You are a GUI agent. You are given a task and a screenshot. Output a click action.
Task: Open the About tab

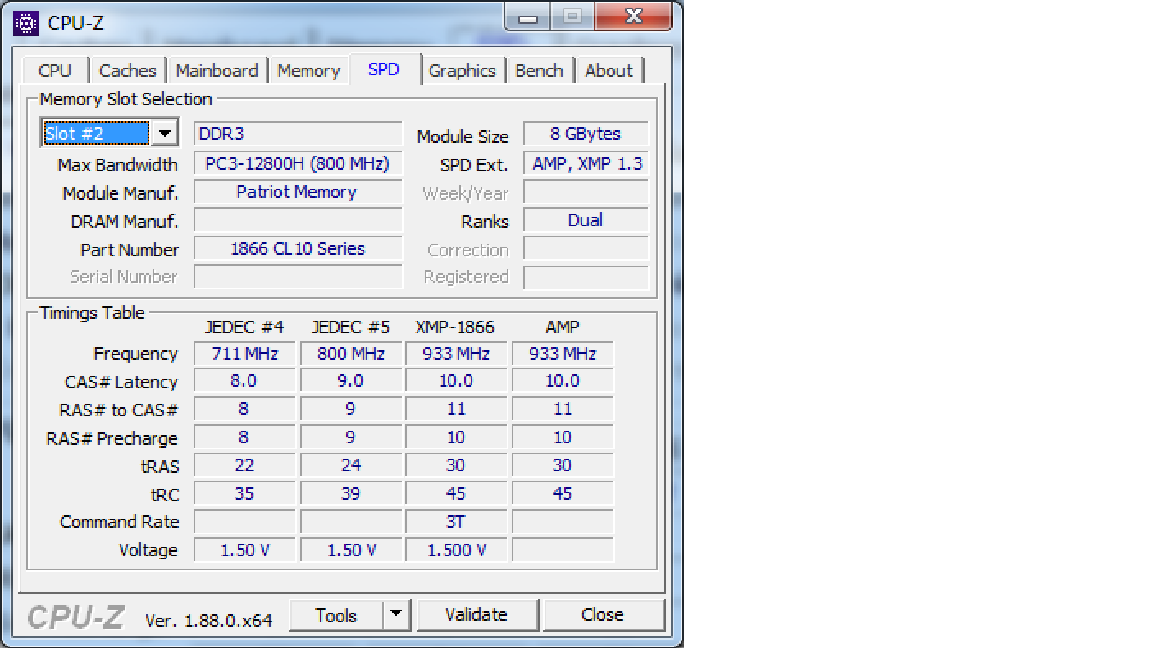click(x=609, y=71)
